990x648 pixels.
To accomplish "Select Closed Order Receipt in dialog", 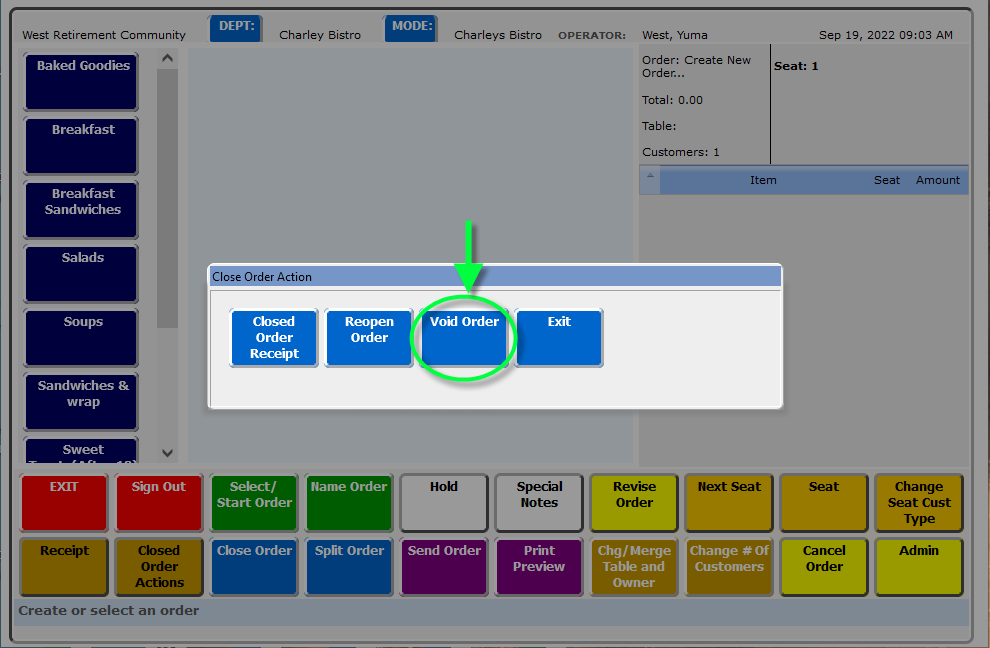I will point(274,338).
